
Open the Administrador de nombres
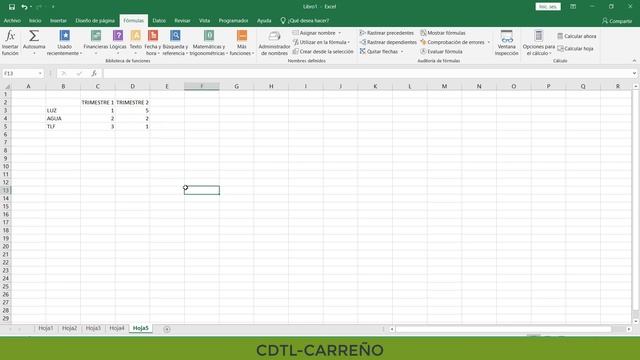tap(274, 42)
